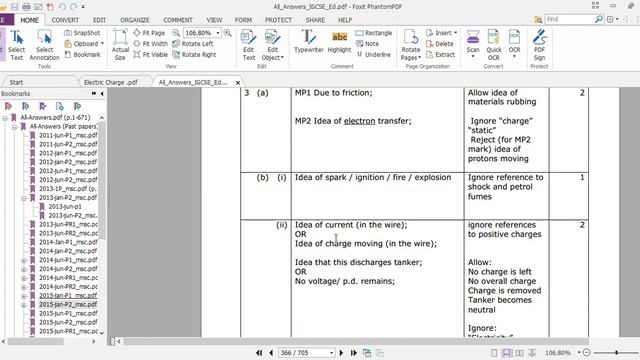Open the SHARE ribbon tab
Screen dimensions: 640x360
click(x=315, y=20)
